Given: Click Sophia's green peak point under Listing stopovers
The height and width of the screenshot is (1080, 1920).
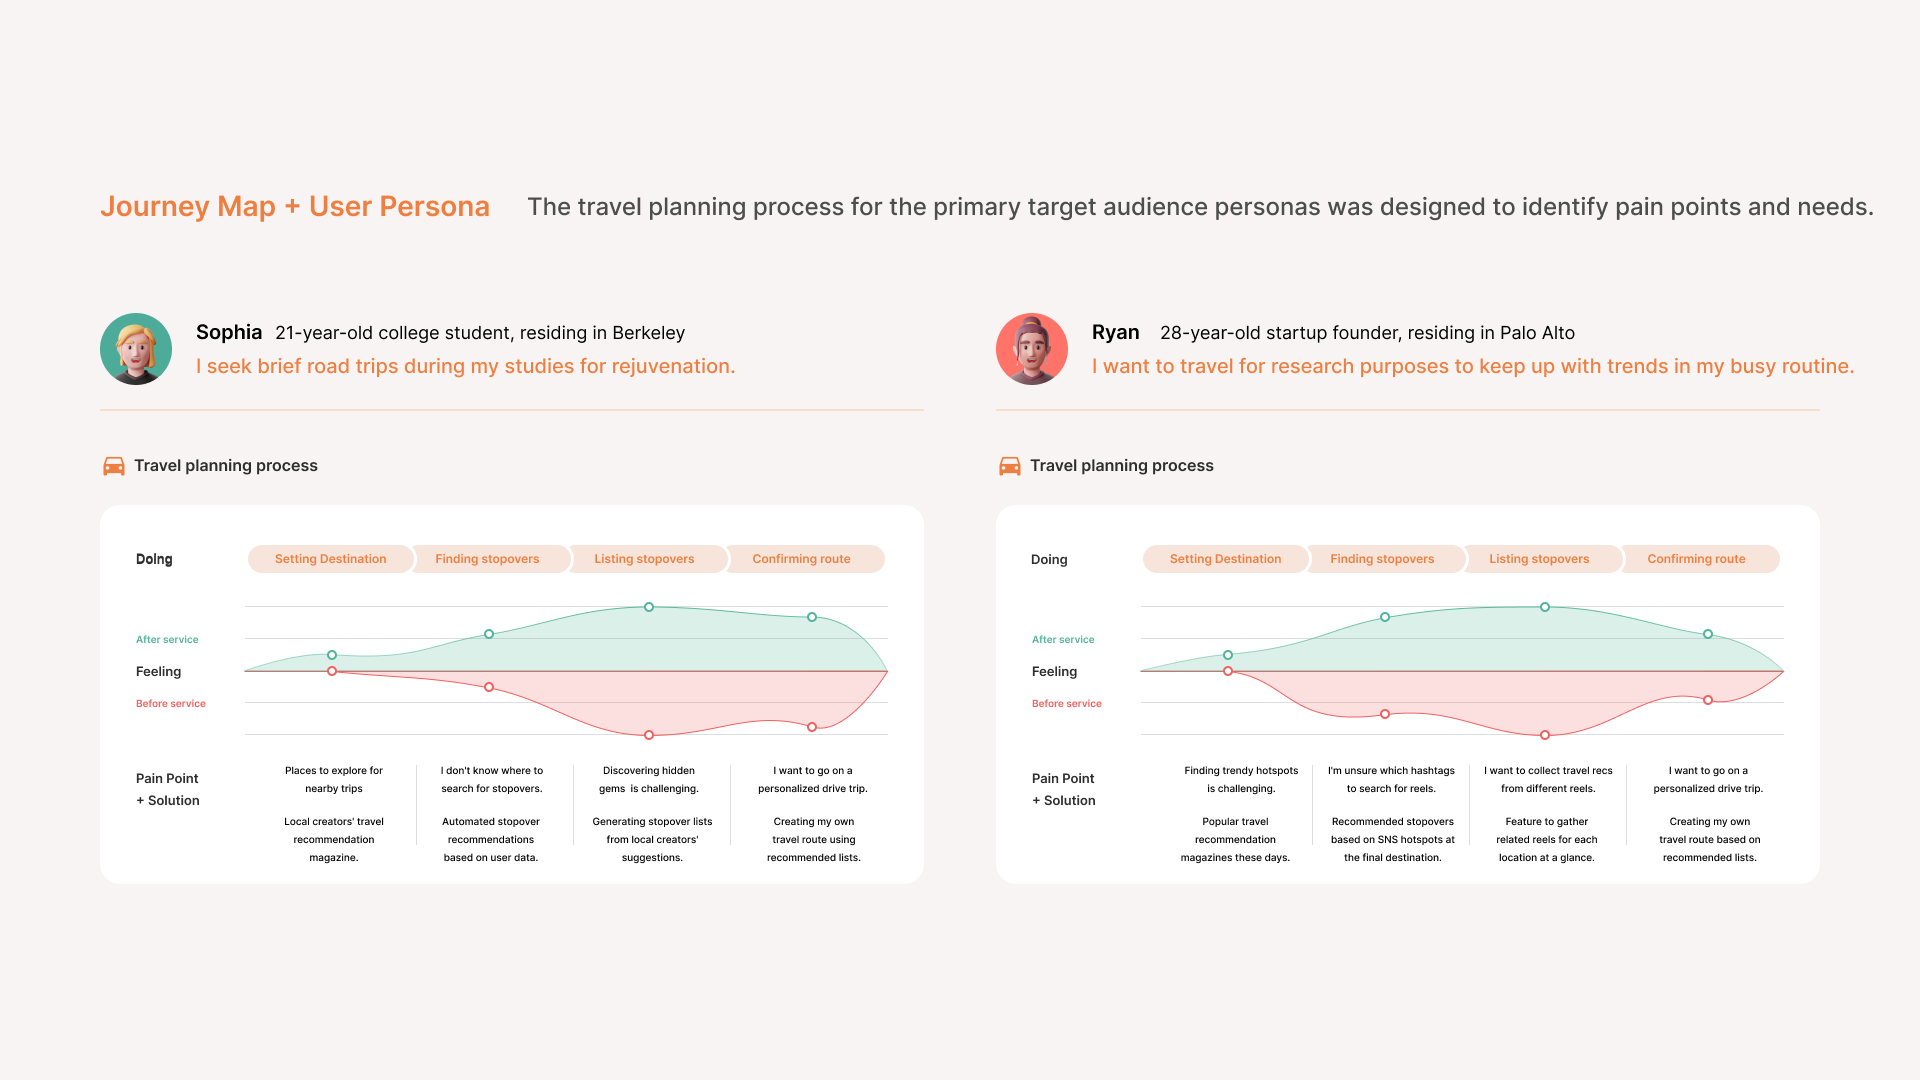Looking at the screenshot, I should click(649, 607).
